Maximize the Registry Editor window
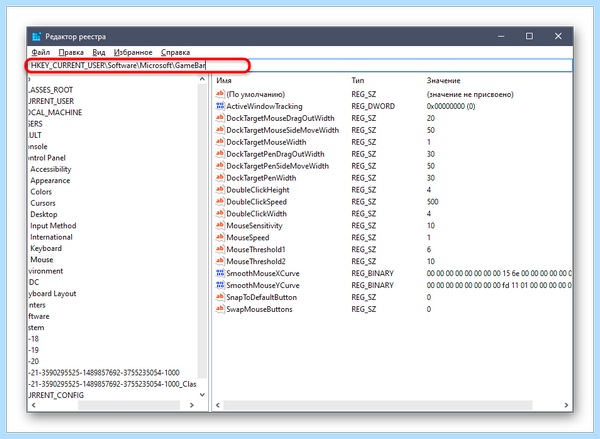Screen dimensions: 600x439 click(x=529, y=36)
